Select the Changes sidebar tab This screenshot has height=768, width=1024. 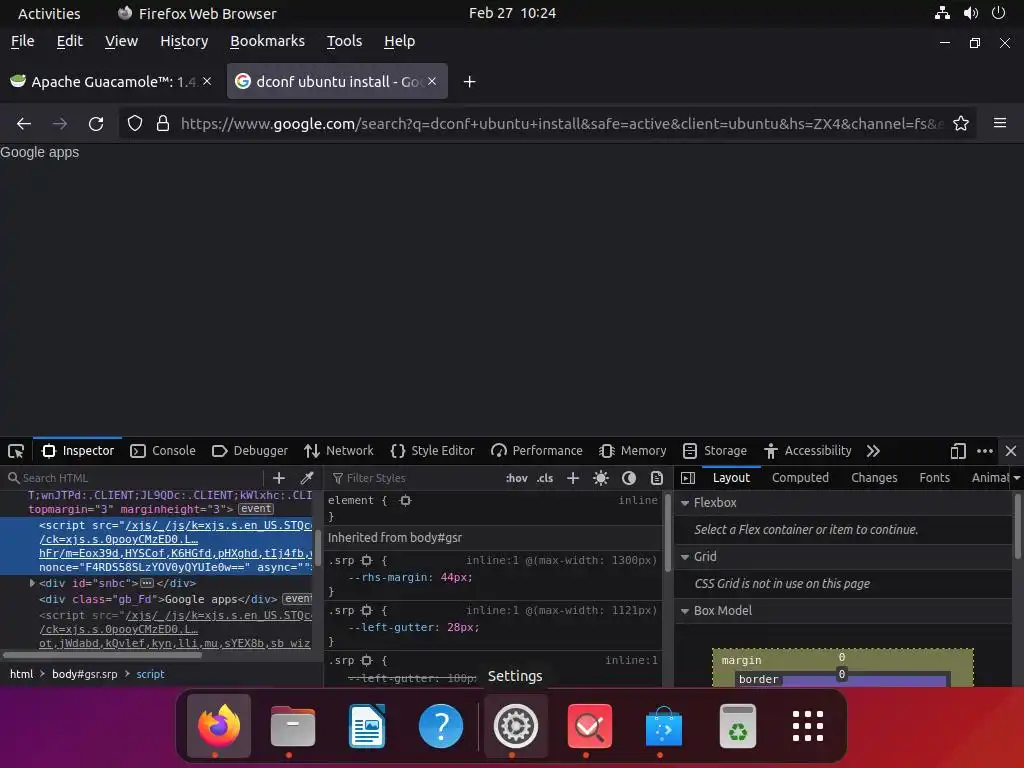(x=874, y=477)
